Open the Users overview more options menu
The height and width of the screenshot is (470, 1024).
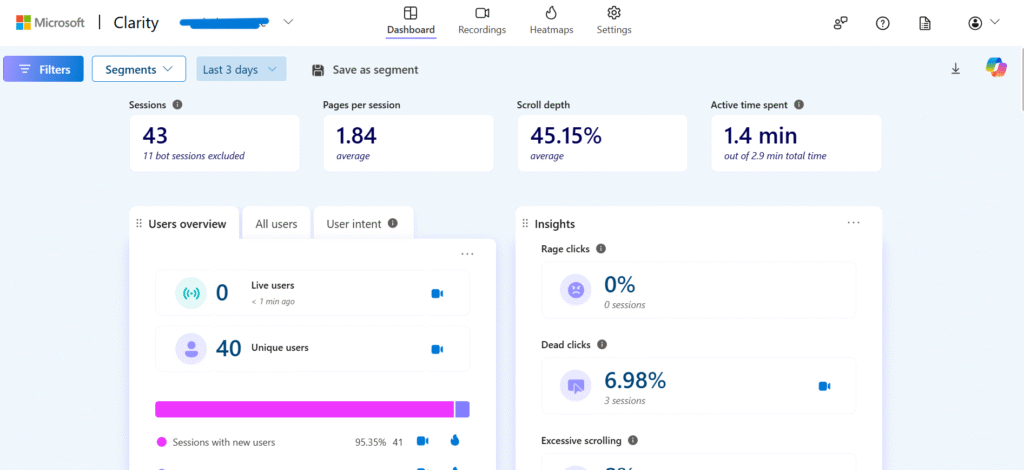click(x=468, y=254)
